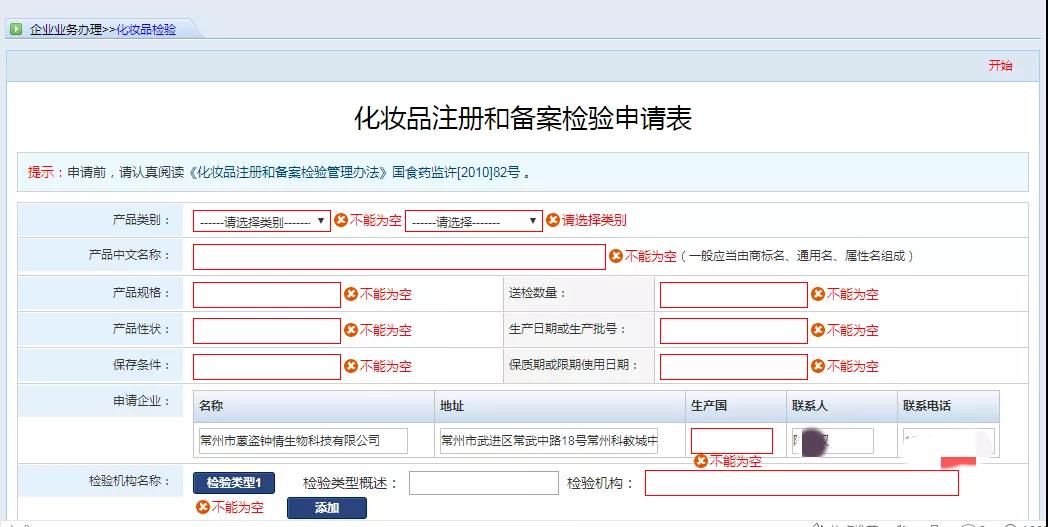Click the error icon after the first category dropdown
The height and width of the screenshot is (527, 1048).
[x=341, y=220]
